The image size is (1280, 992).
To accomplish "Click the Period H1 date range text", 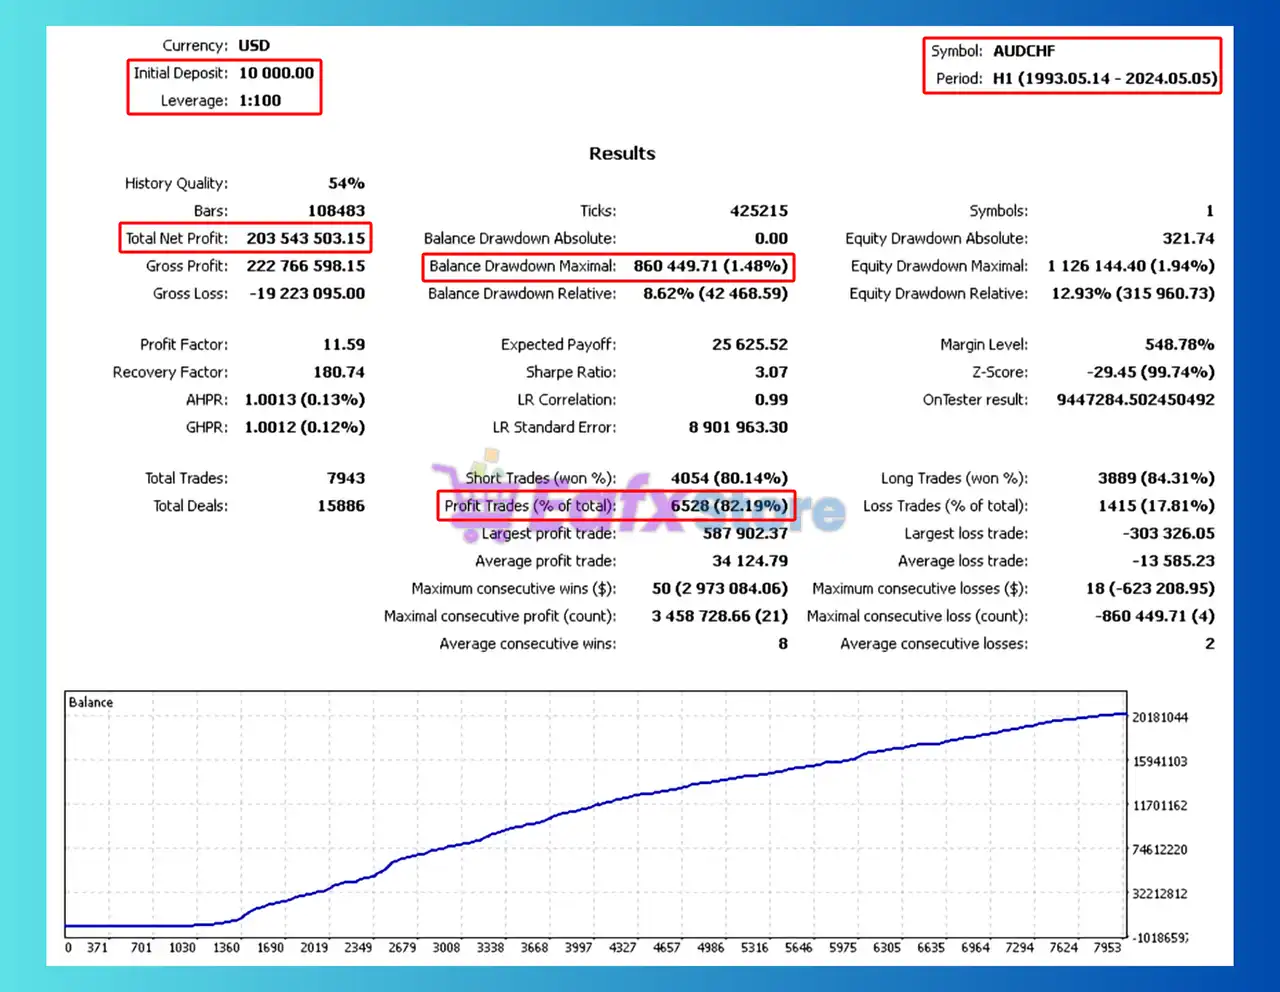I will tap(1105, 78).
